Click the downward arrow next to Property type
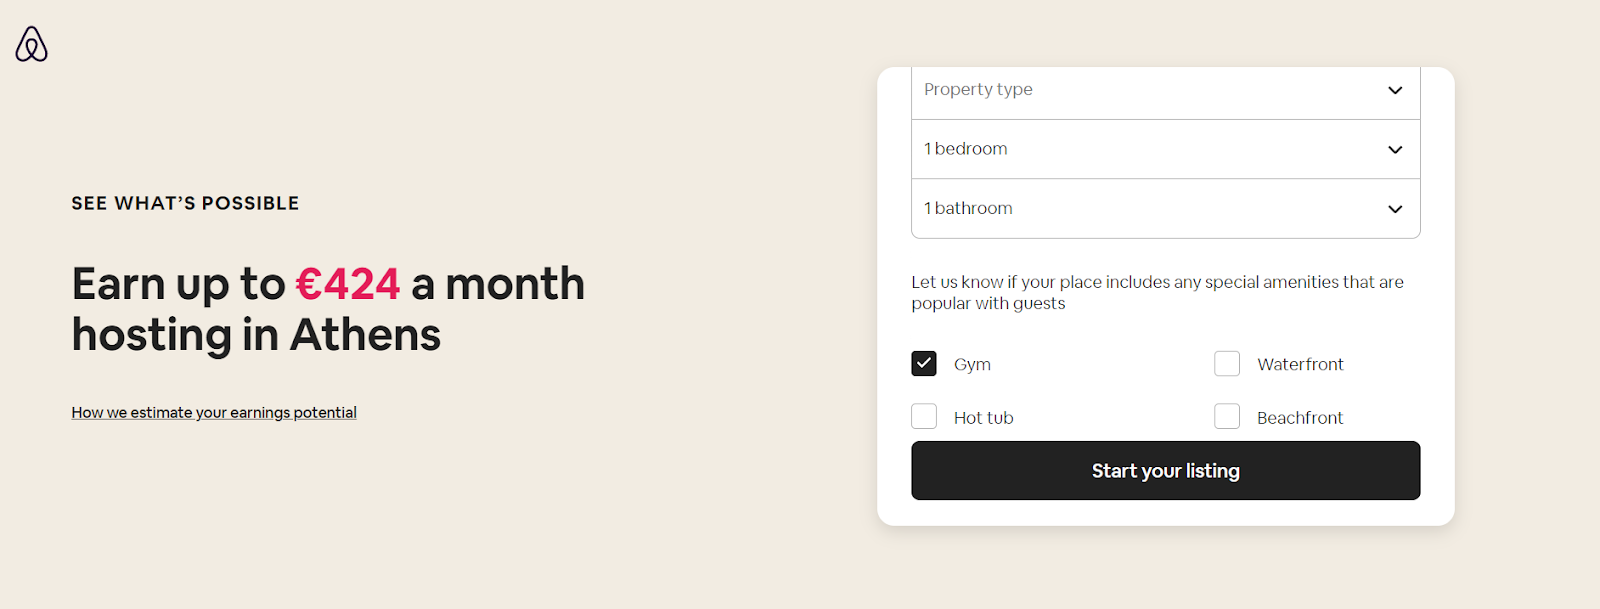1600x609 pixels. 1394,90
